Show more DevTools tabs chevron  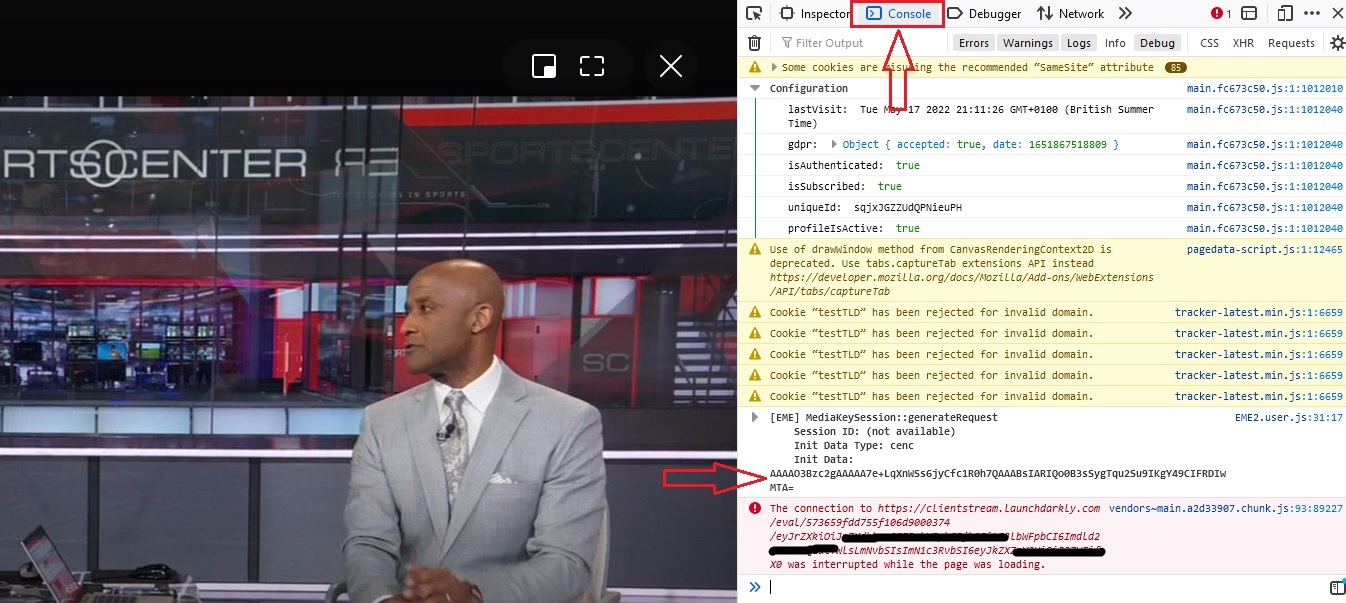point(1125,13)
